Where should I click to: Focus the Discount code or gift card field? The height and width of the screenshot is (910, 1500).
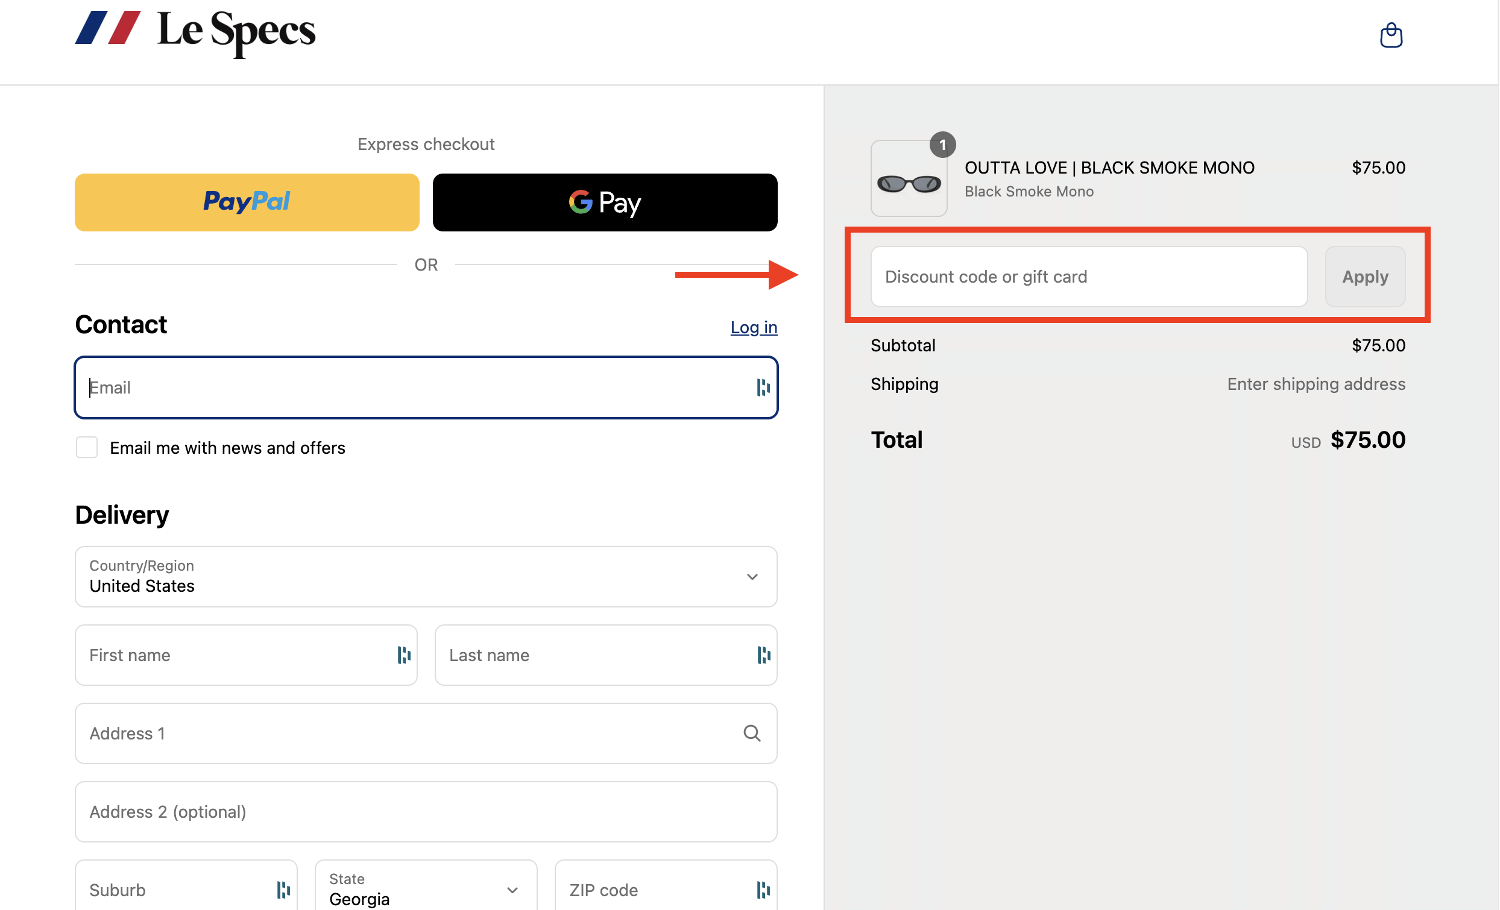coord(1088,277)
